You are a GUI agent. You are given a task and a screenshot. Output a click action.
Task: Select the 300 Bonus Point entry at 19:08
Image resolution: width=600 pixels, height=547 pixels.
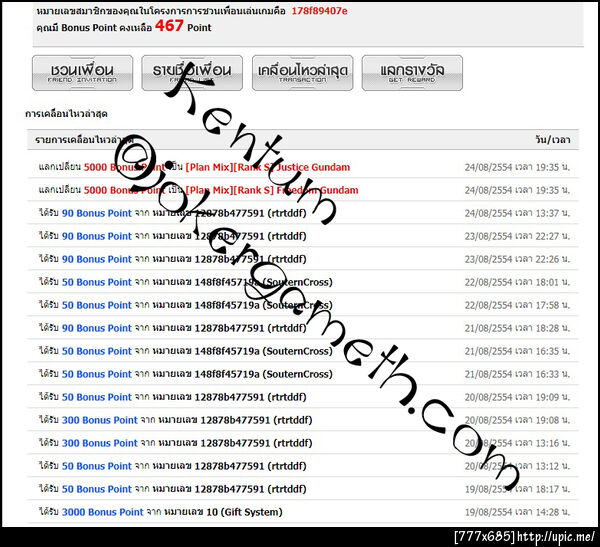303,420
